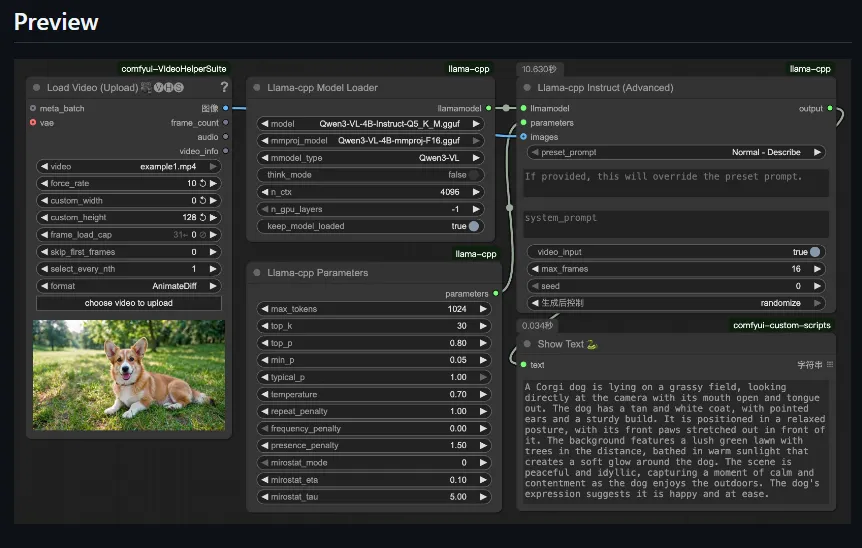Collapse the Llama-cpp Parameters node dot
This screenshot has height=548, width=862.
point(257,273)
